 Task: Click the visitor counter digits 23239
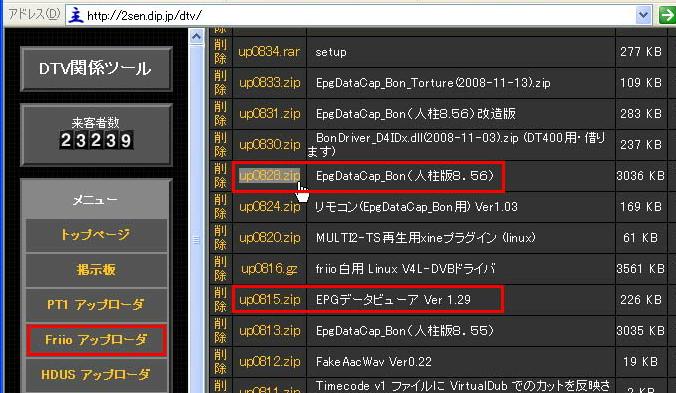pyautogui.click(x=96, y=140)
